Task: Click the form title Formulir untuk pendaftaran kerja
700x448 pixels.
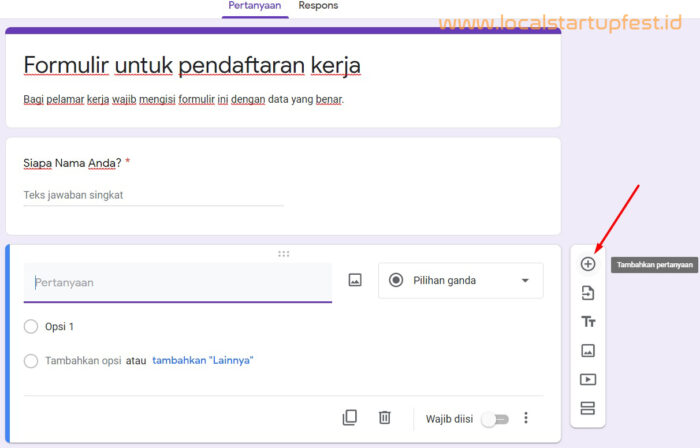Action: (192, 66)
